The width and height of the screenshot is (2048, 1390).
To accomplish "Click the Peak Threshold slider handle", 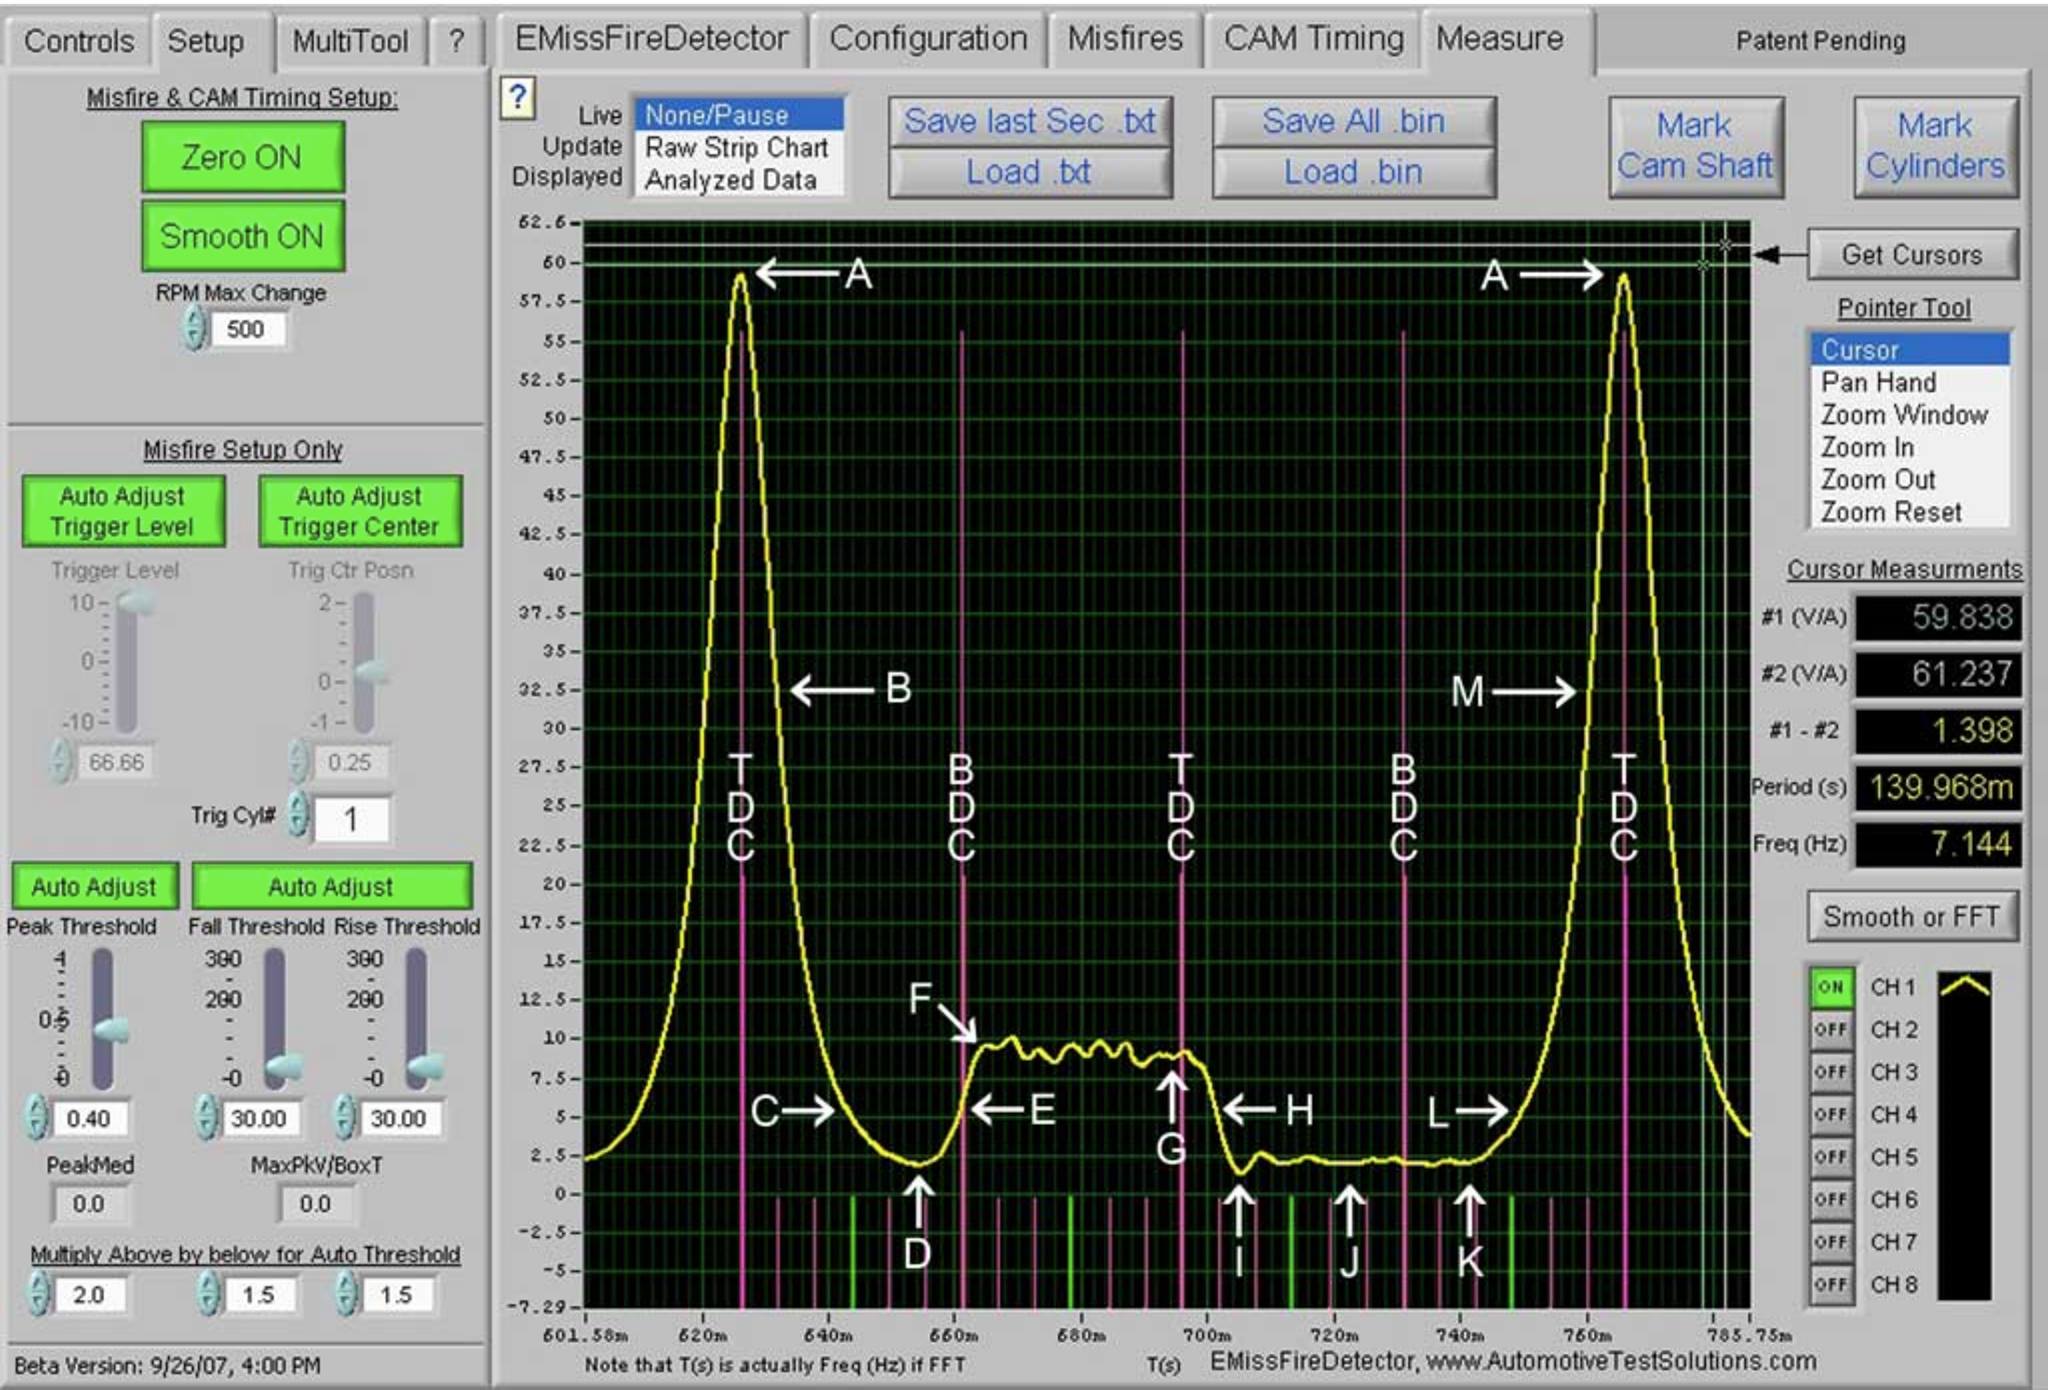I will [110, 1030].
